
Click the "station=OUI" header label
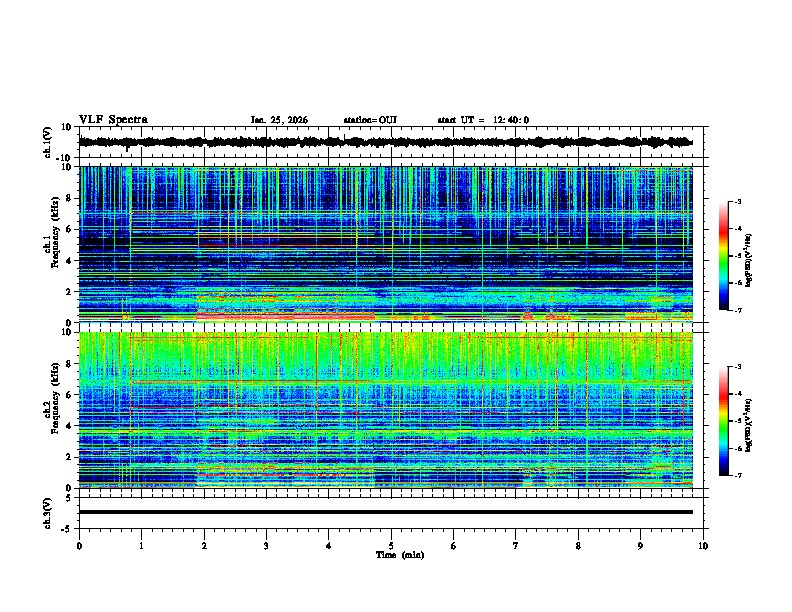point(370,120)
